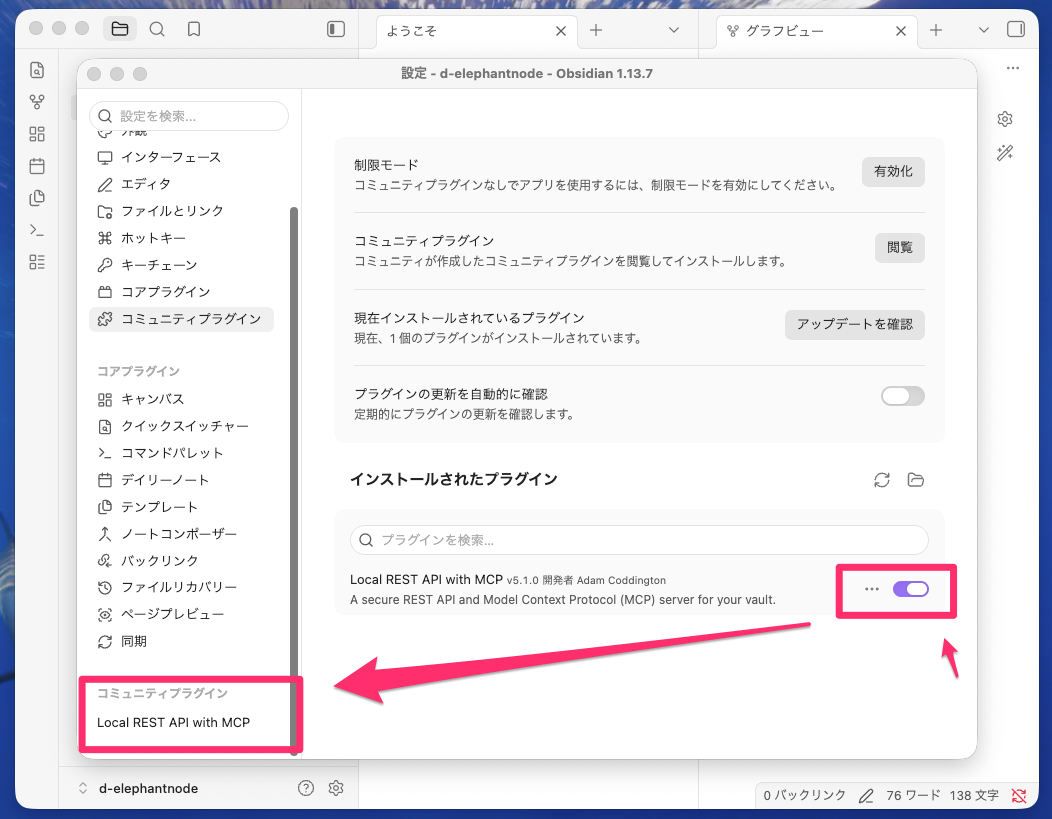Open quick switcher icon in left ribbon
Screen dimensions: 1052x819
click(37, 70)
